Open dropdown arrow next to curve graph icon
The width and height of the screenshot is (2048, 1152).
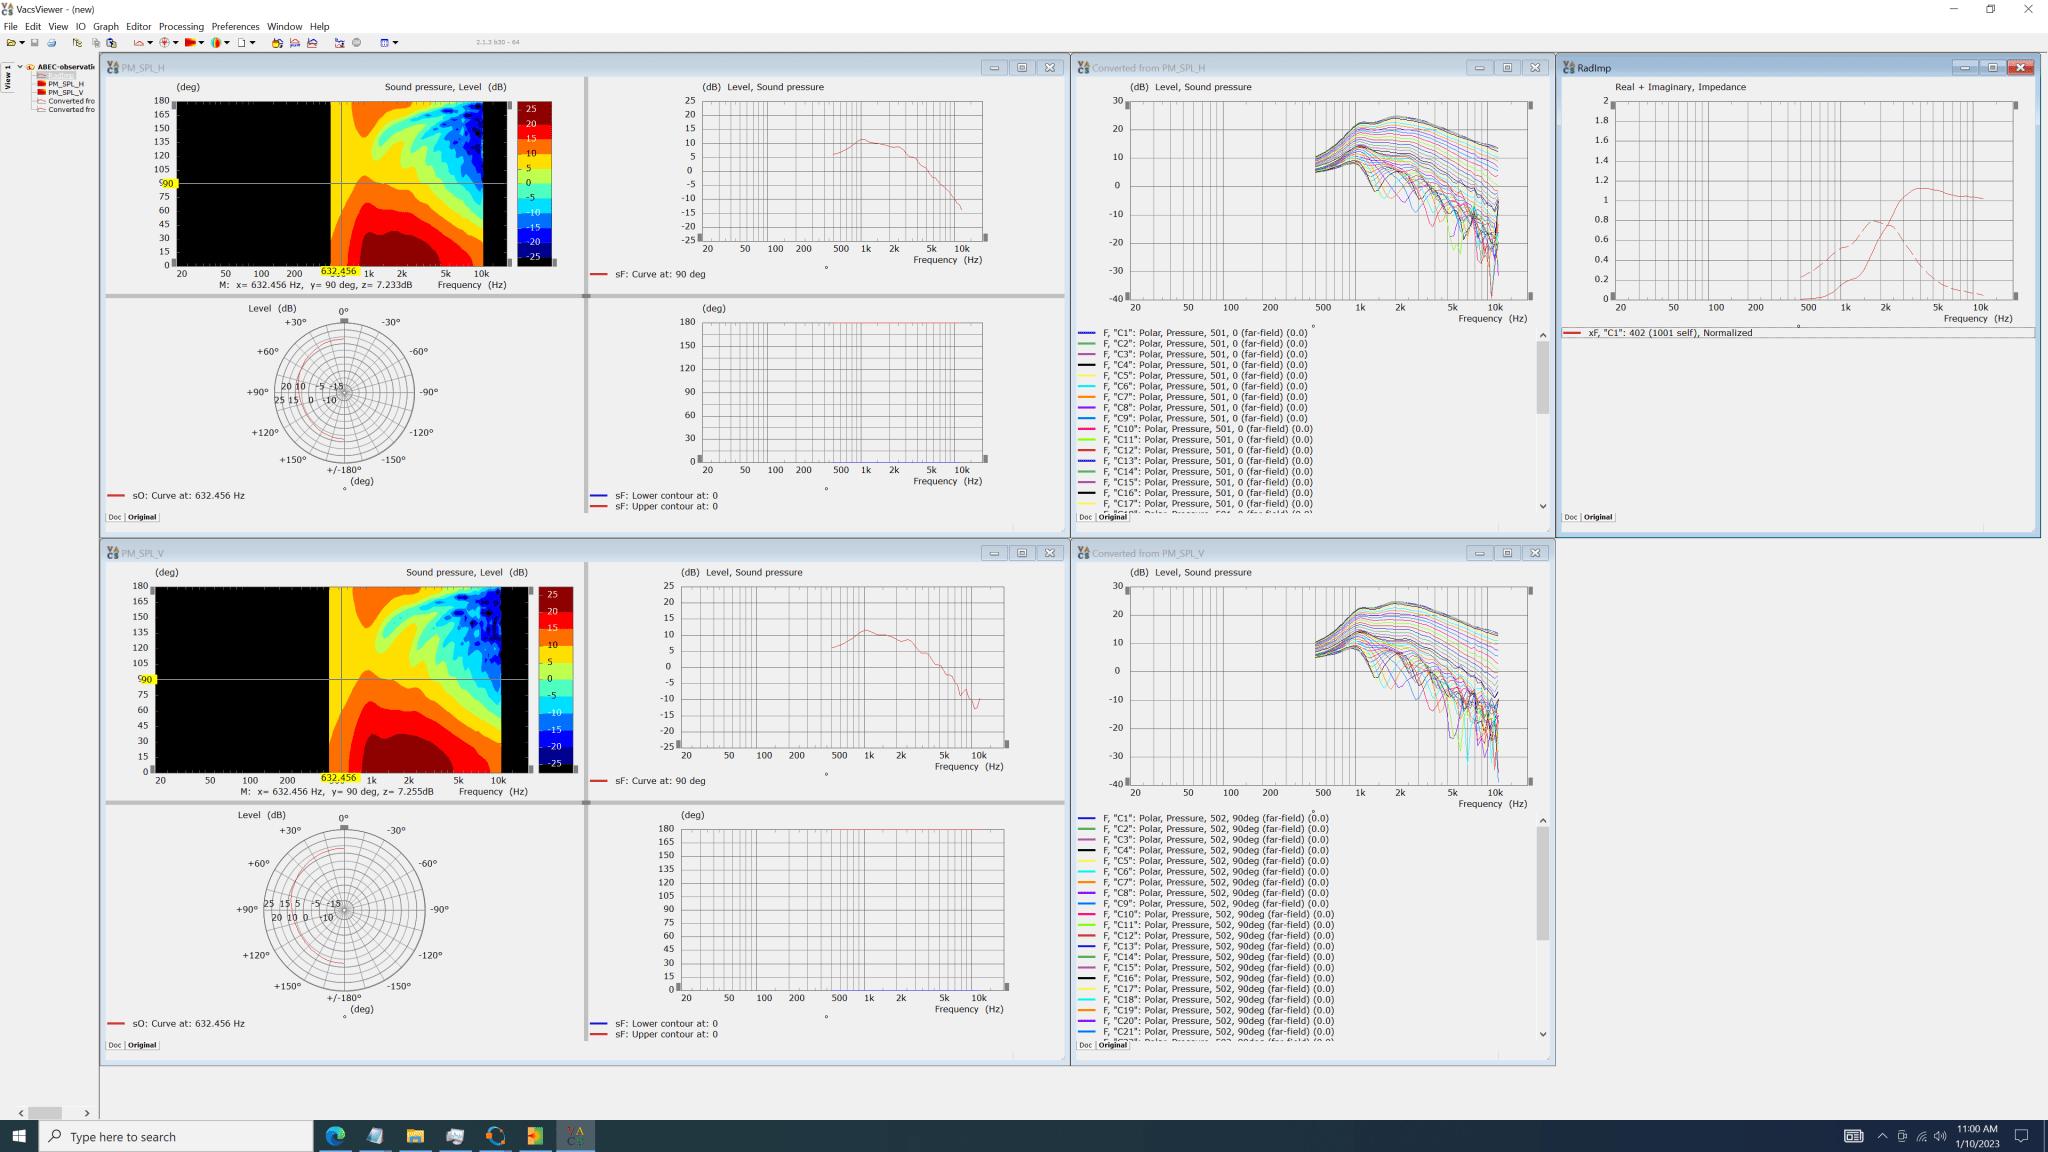click(150, 43)
